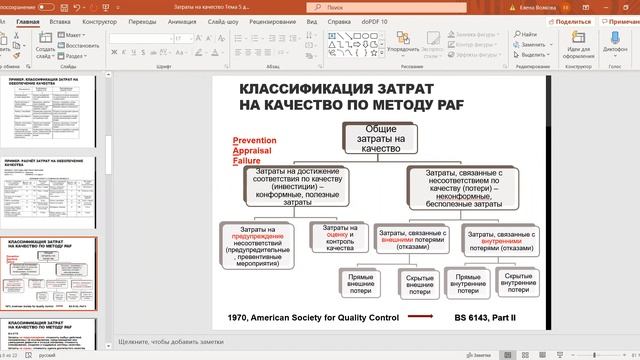Switch to the Конструктор tab
Image resolution: width=640 pixels, height=360 pixels.
point(99,22)
